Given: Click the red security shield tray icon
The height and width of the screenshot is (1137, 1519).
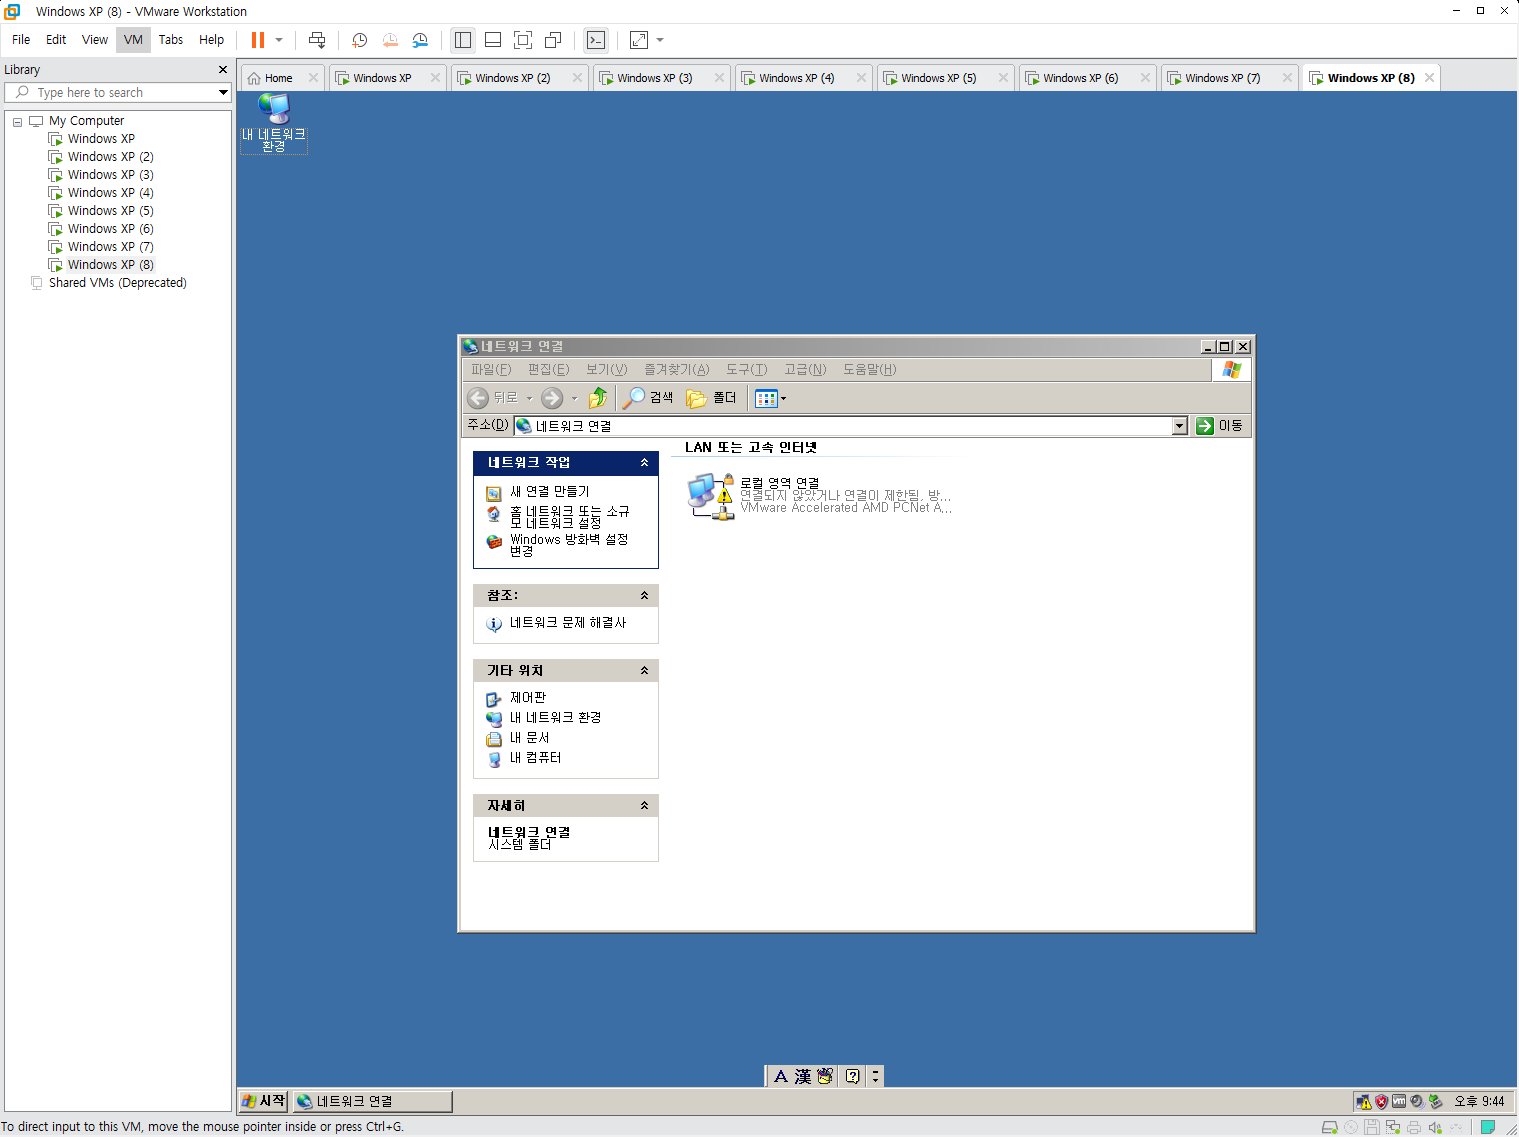Looking at the screenshot, I should coord(1381,1101).
